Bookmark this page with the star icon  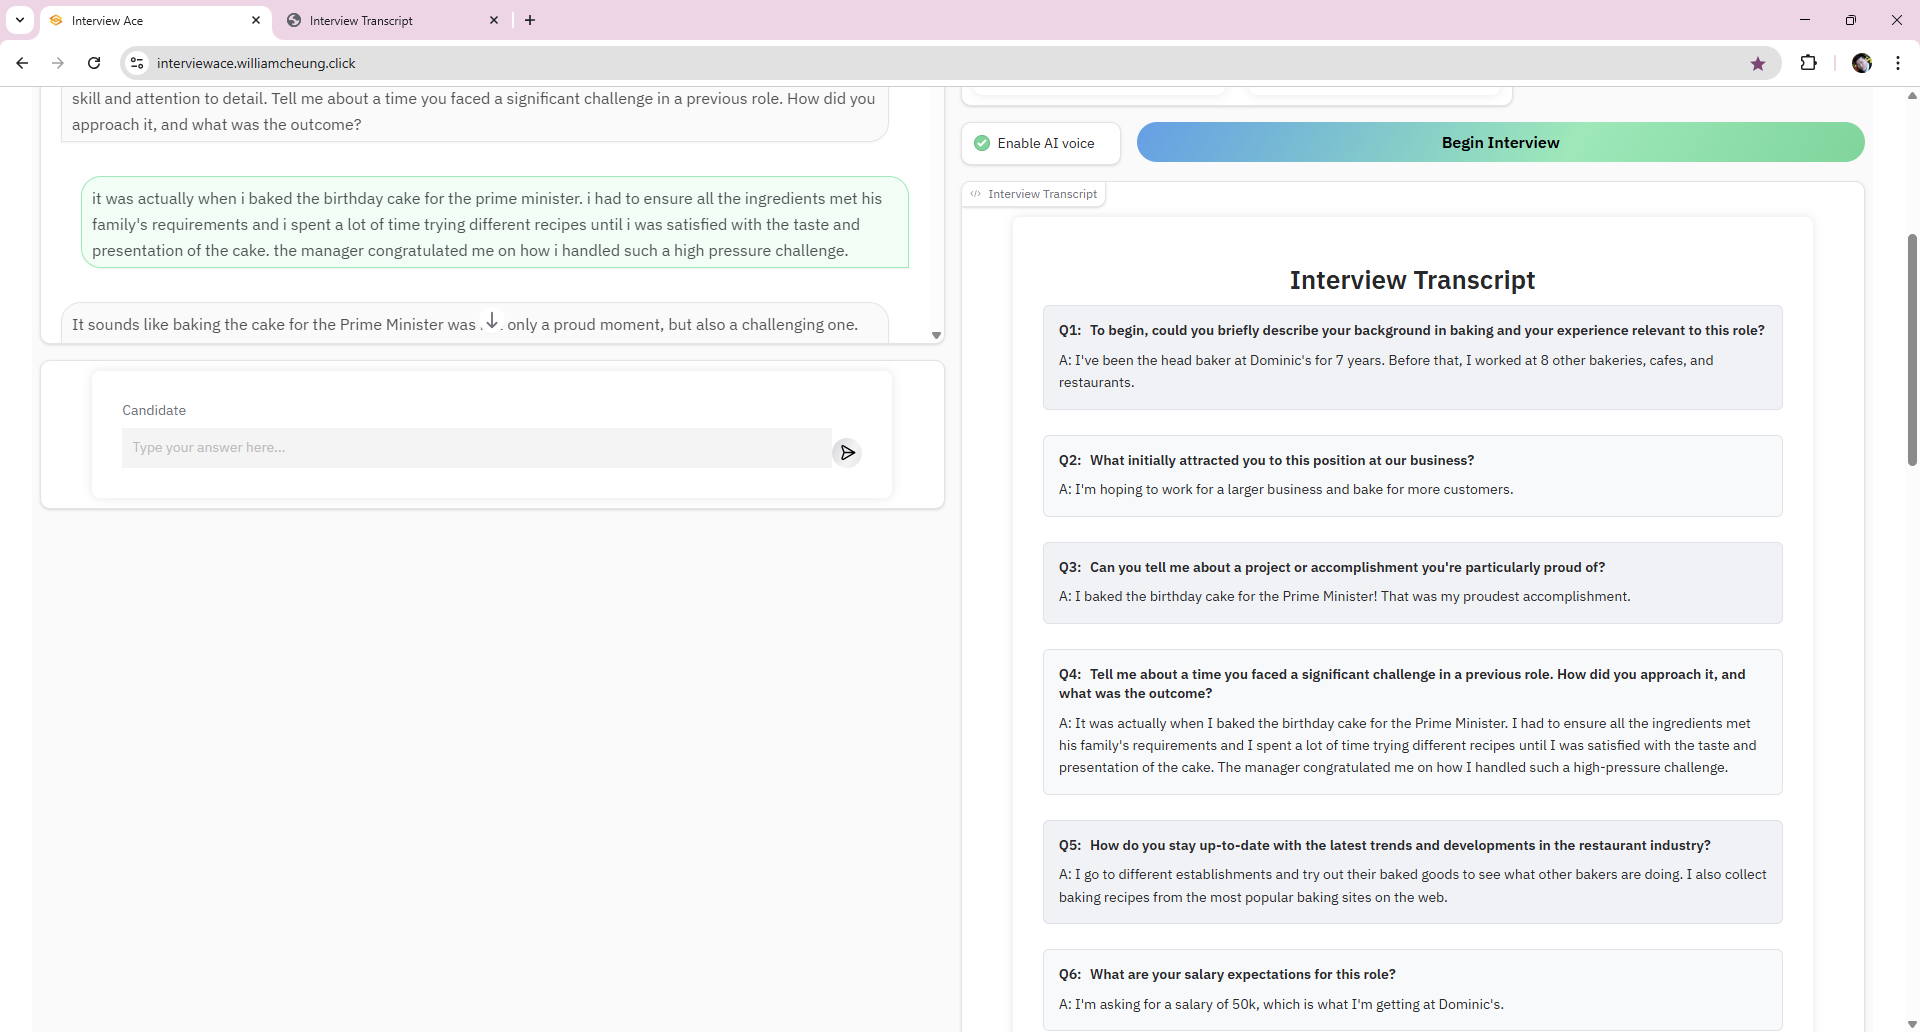(1758, 64)
